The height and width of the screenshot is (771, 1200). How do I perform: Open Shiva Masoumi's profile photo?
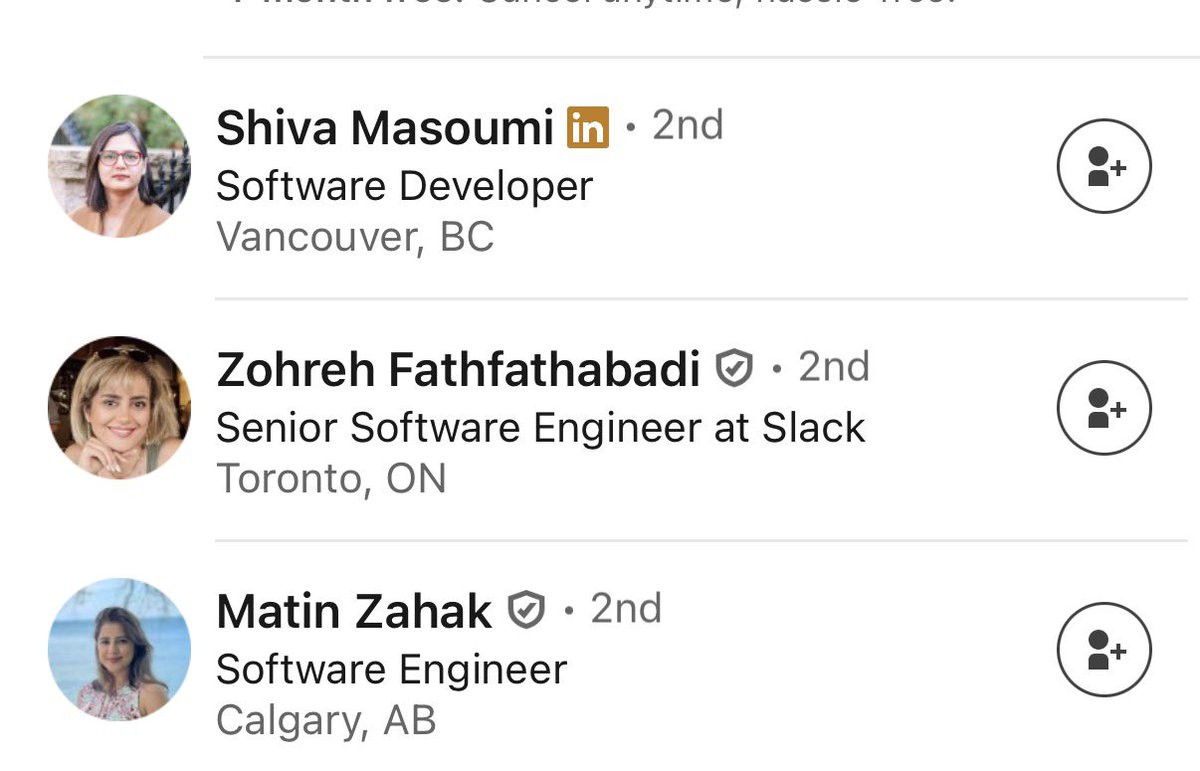tap(119, 166)
